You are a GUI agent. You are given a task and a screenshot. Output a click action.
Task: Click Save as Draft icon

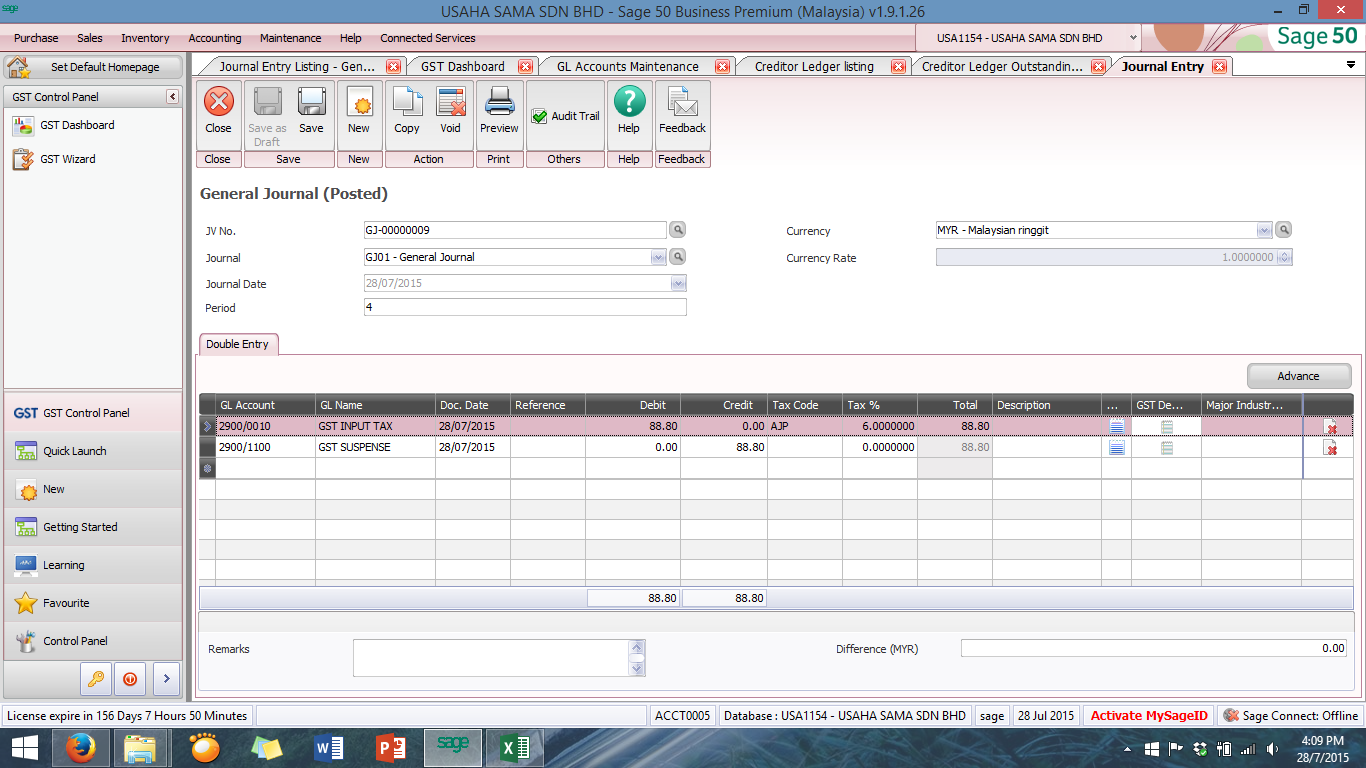[267, 116]
